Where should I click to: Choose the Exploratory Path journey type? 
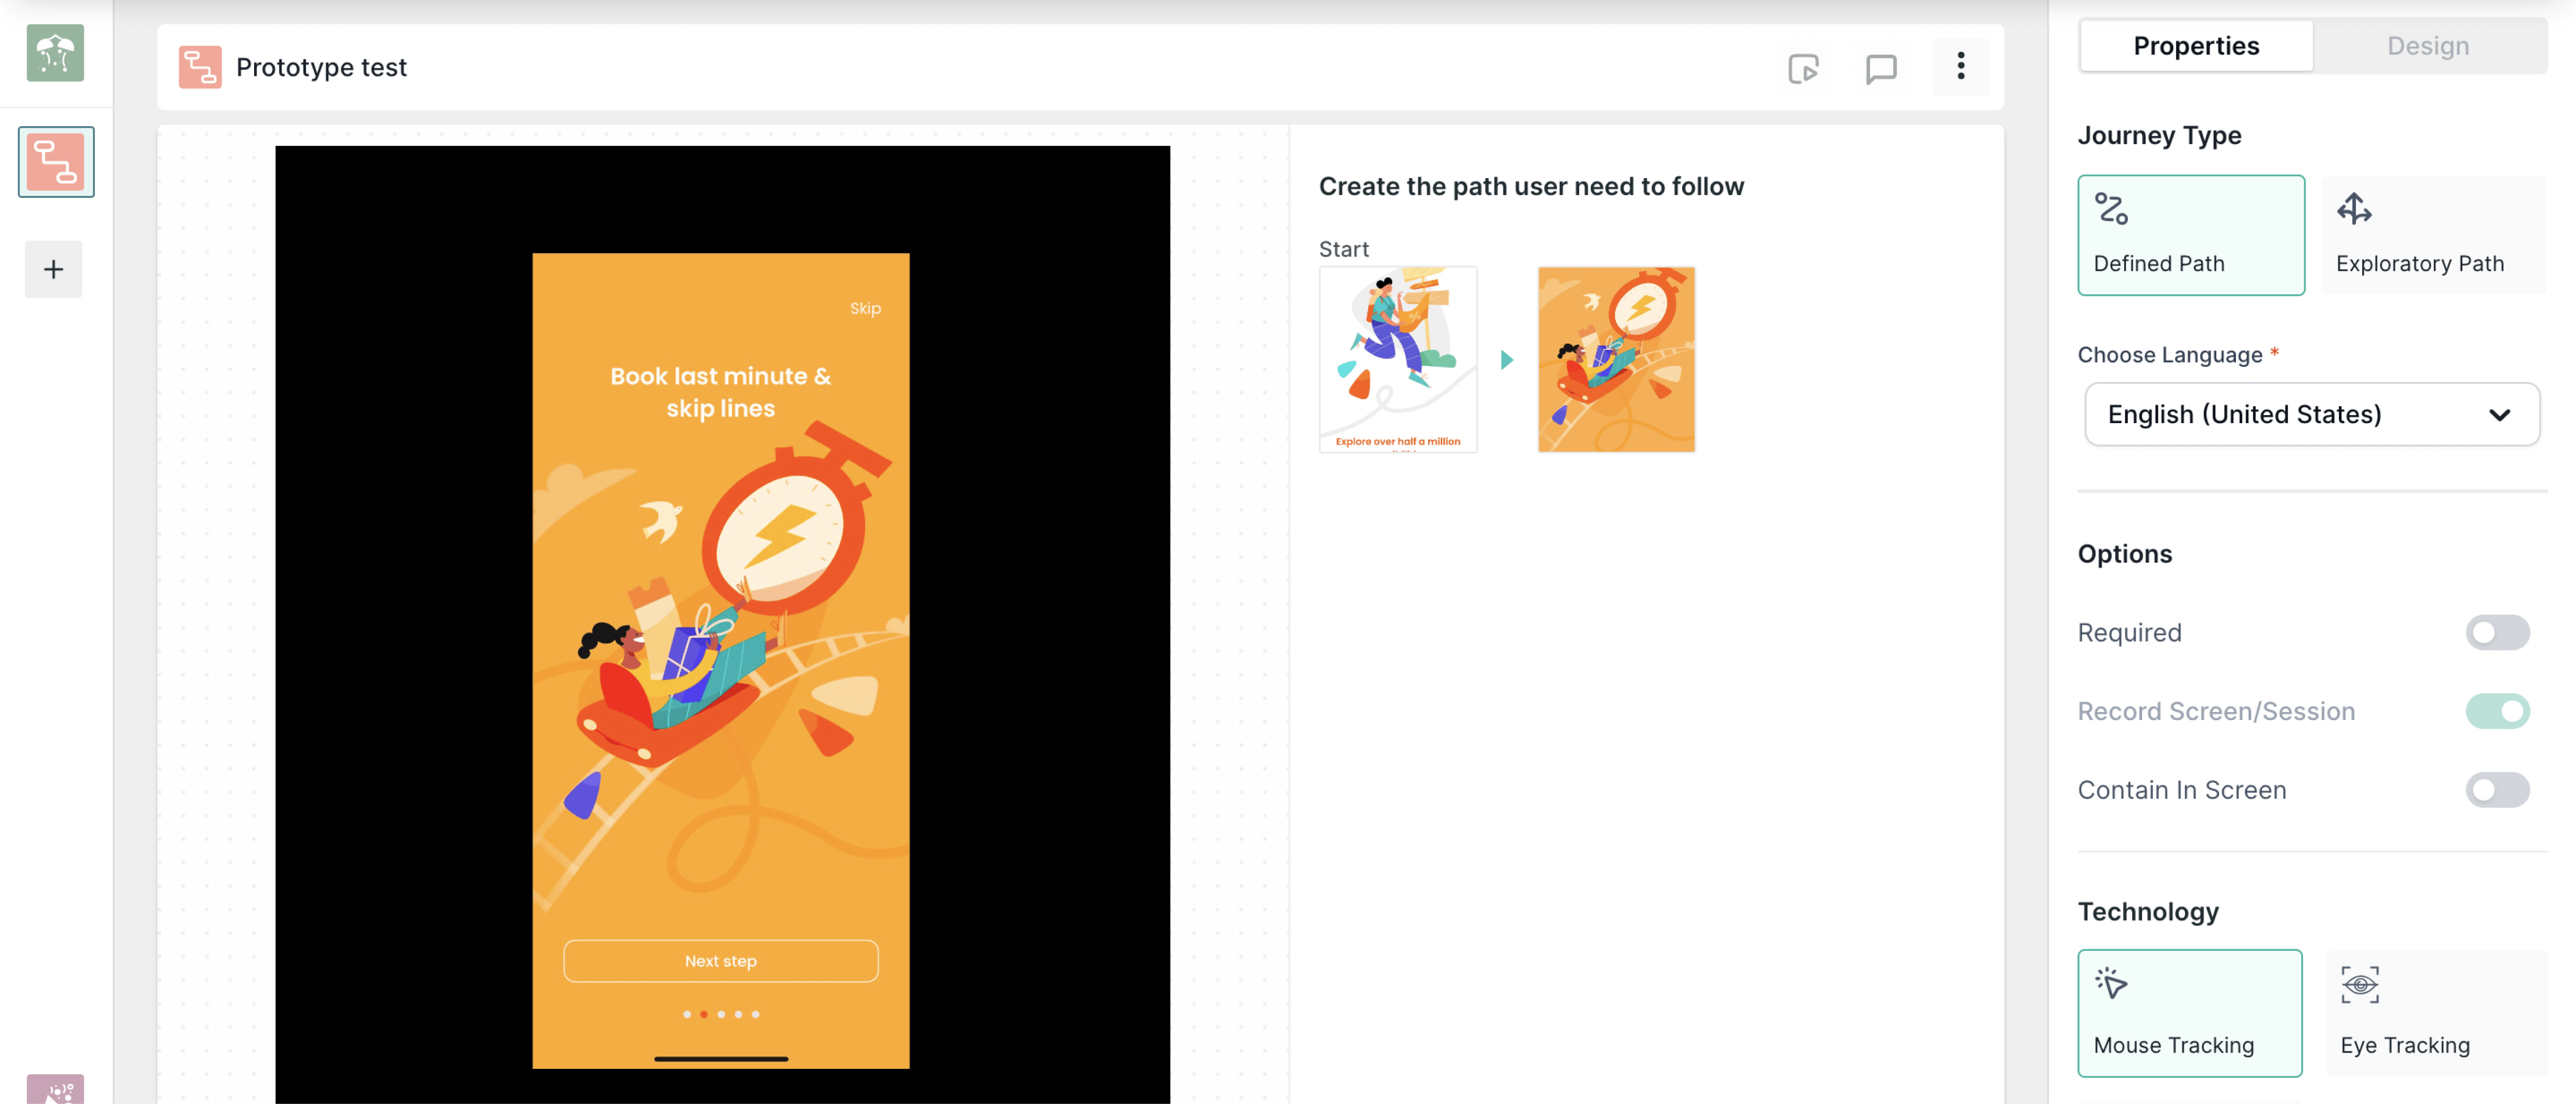(2433, 235)
